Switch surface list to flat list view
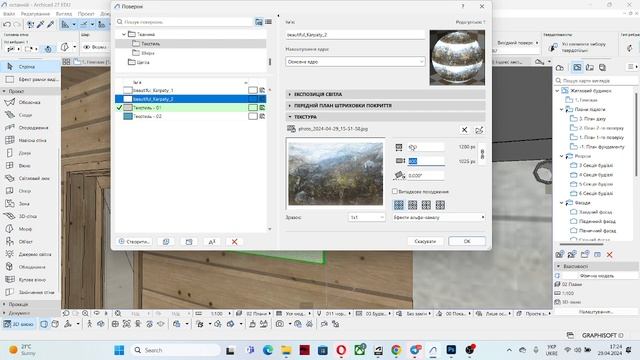The width and height of the screenshot is (640, 360). [268, 22]
